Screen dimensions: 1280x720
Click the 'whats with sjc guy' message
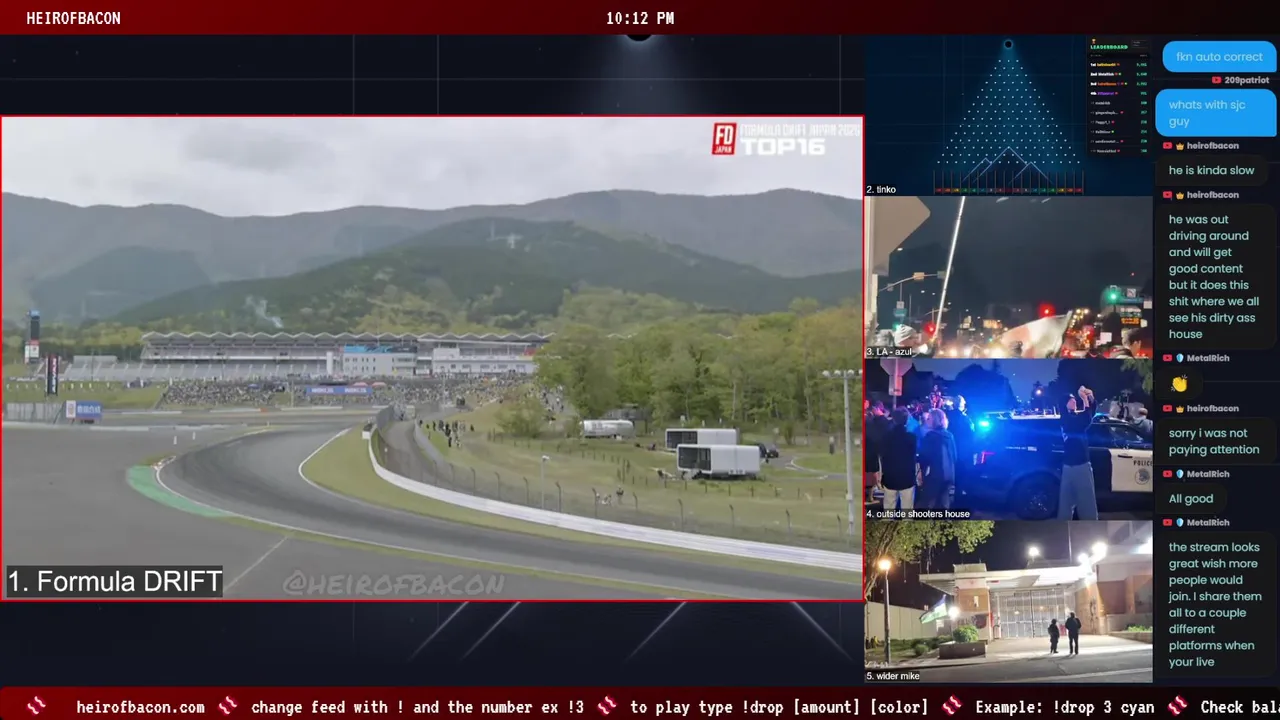[1216, 113]
